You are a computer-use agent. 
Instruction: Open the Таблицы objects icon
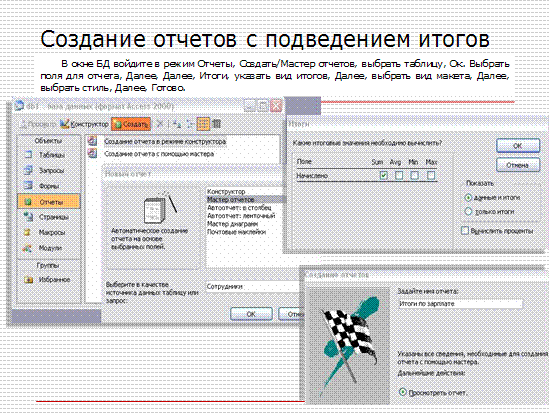[x=28, y=155]
